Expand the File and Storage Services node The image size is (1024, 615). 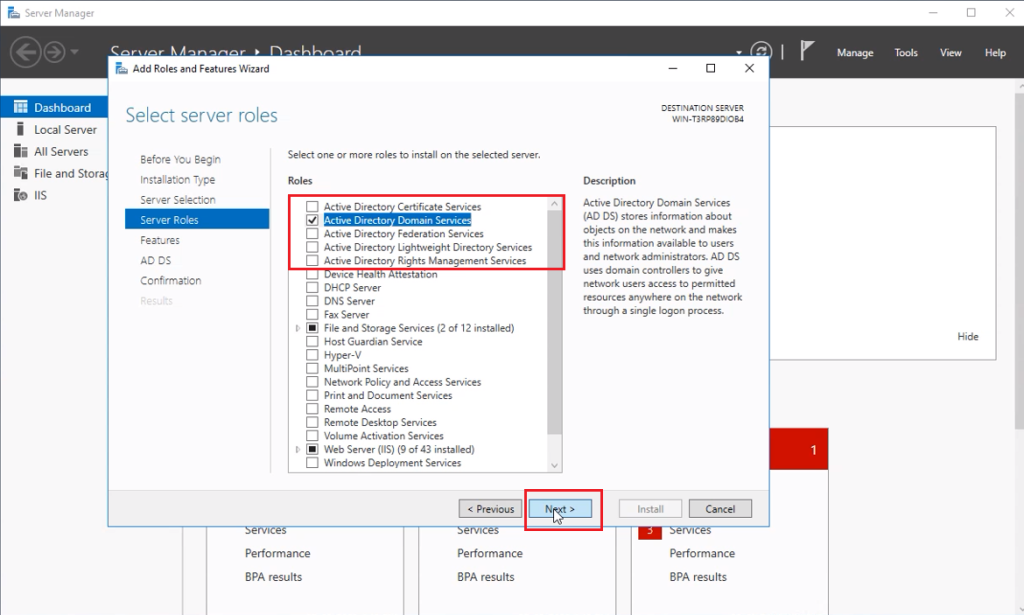pos(298,327)
